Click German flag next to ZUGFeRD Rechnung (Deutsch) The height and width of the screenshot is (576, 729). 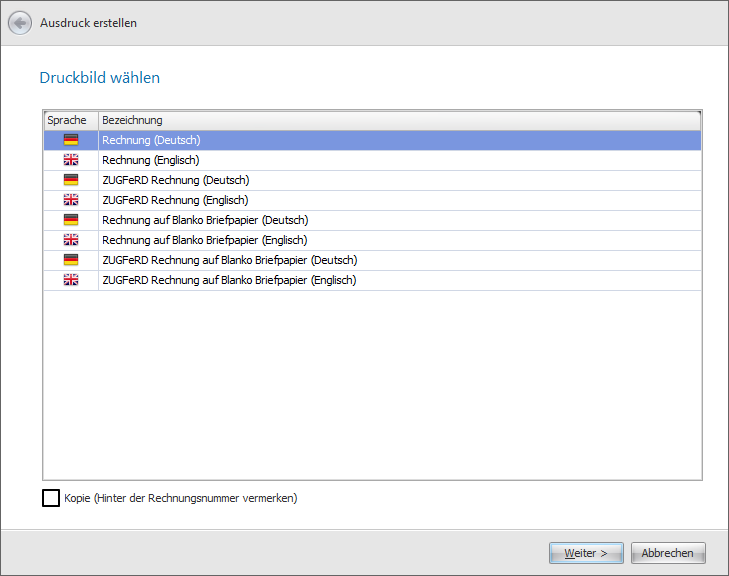click(71, 180)
